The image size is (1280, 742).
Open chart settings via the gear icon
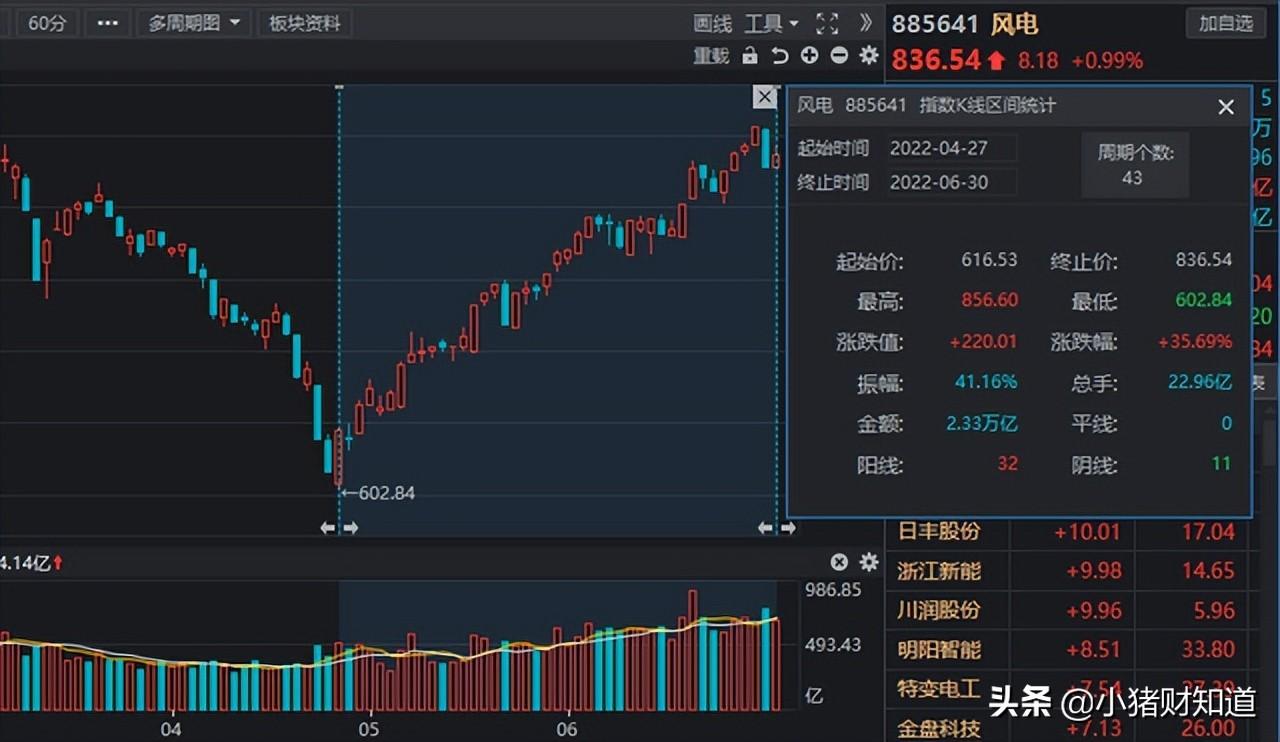868,57
